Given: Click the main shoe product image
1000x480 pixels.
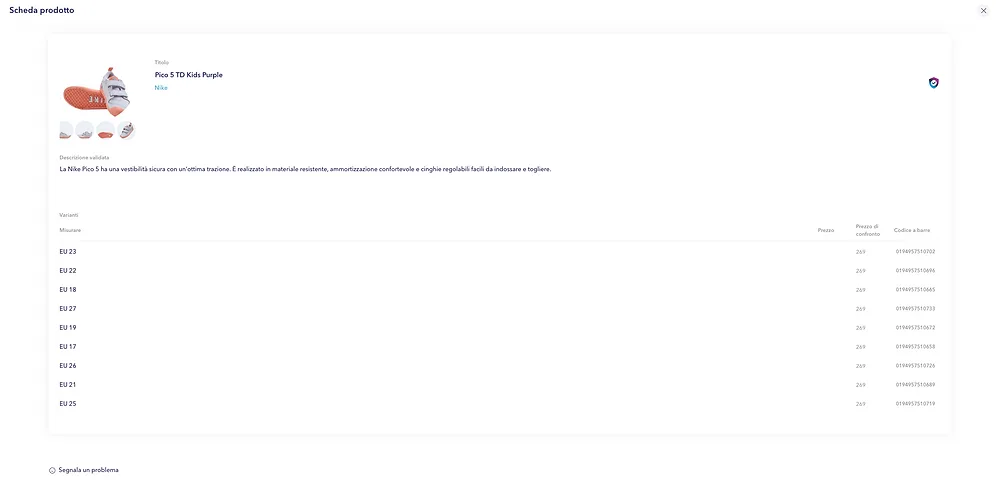Looking at the screenshot, I should 97,91.
